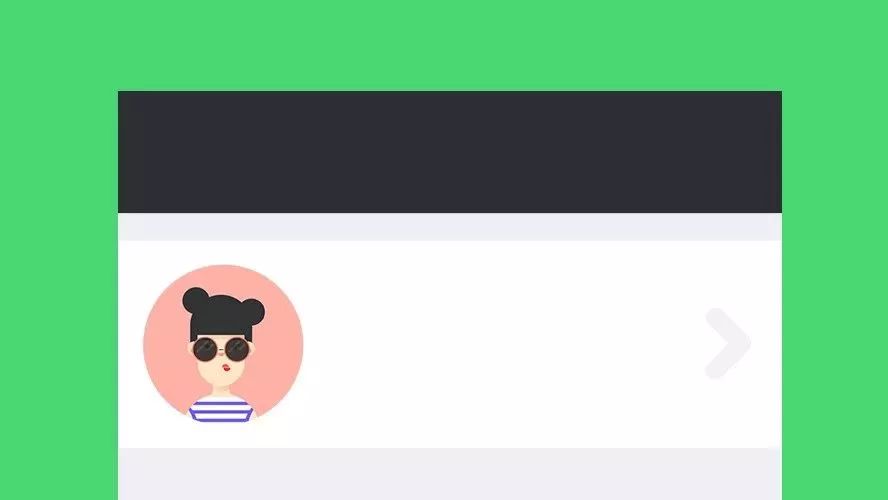
Task: Click the avatar's neck above striped shirt
Action: [220, 392]
